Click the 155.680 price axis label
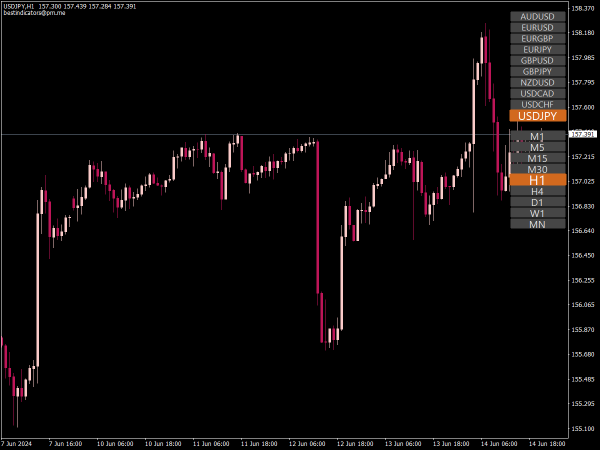This screenshot has height=450, width=600. click(582, 355)
